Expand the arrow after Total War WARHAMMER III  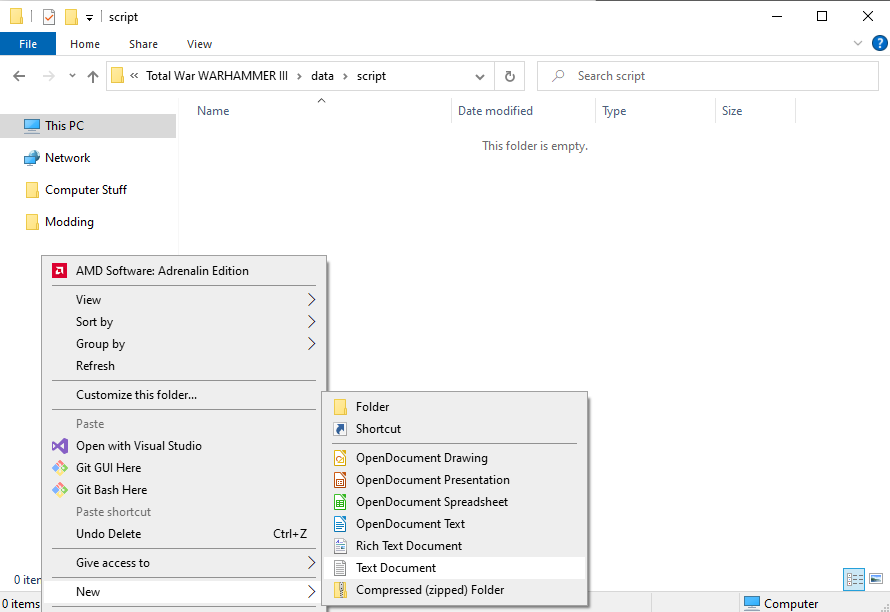pyautogui.click(x=299, y=76)
